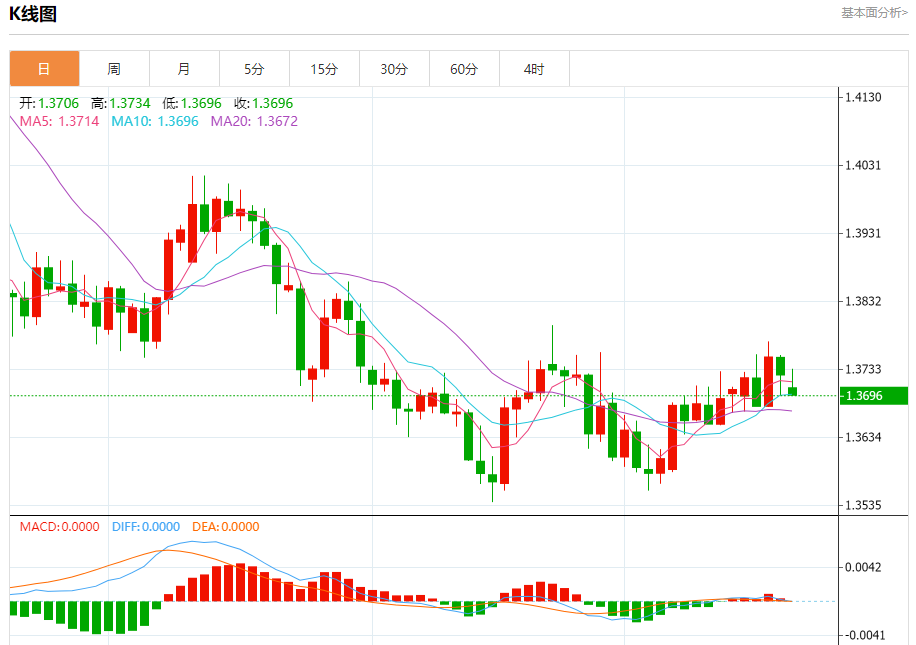Click the last green candlestick on chart
Image resolution: width=916 pixels, height=645 pixels.
point(793,391)
